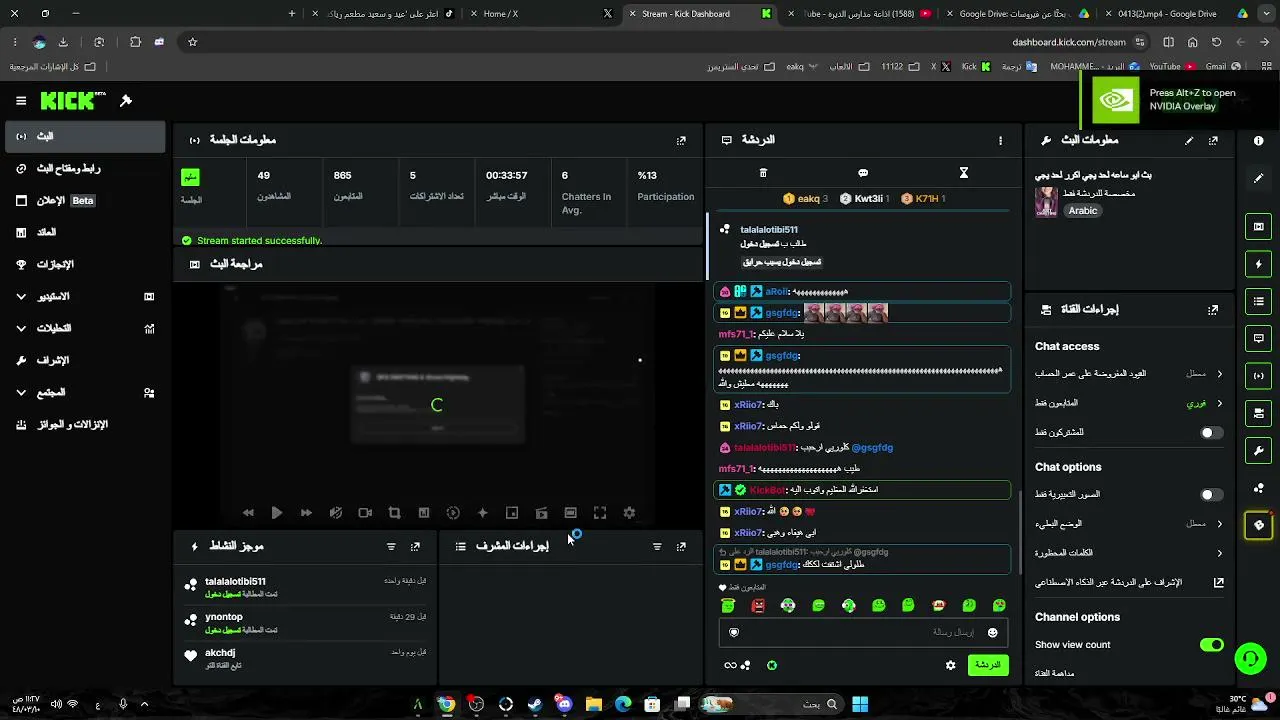
Task: Click the chat bubble icon in right sidebar
Action: click(1259, 338)
